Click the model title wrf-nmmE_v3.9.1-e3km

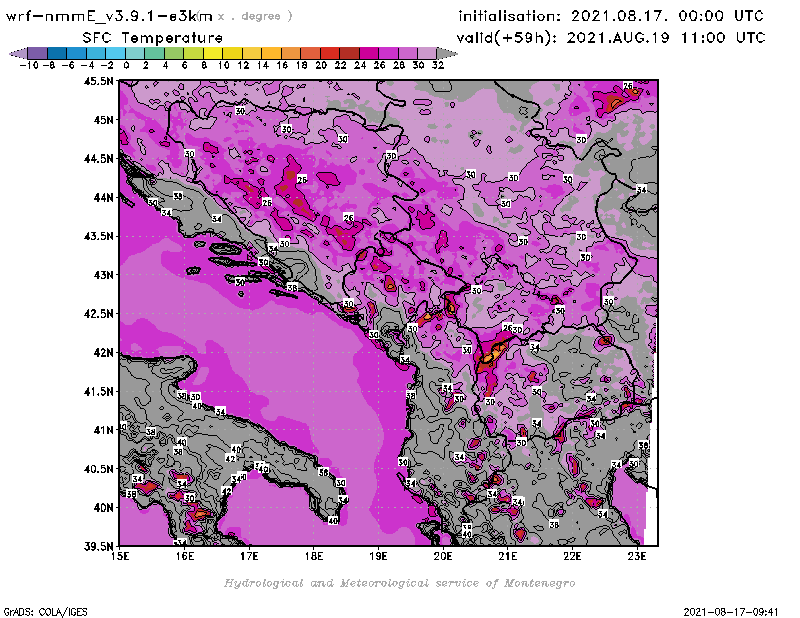[x=109, y=16]
